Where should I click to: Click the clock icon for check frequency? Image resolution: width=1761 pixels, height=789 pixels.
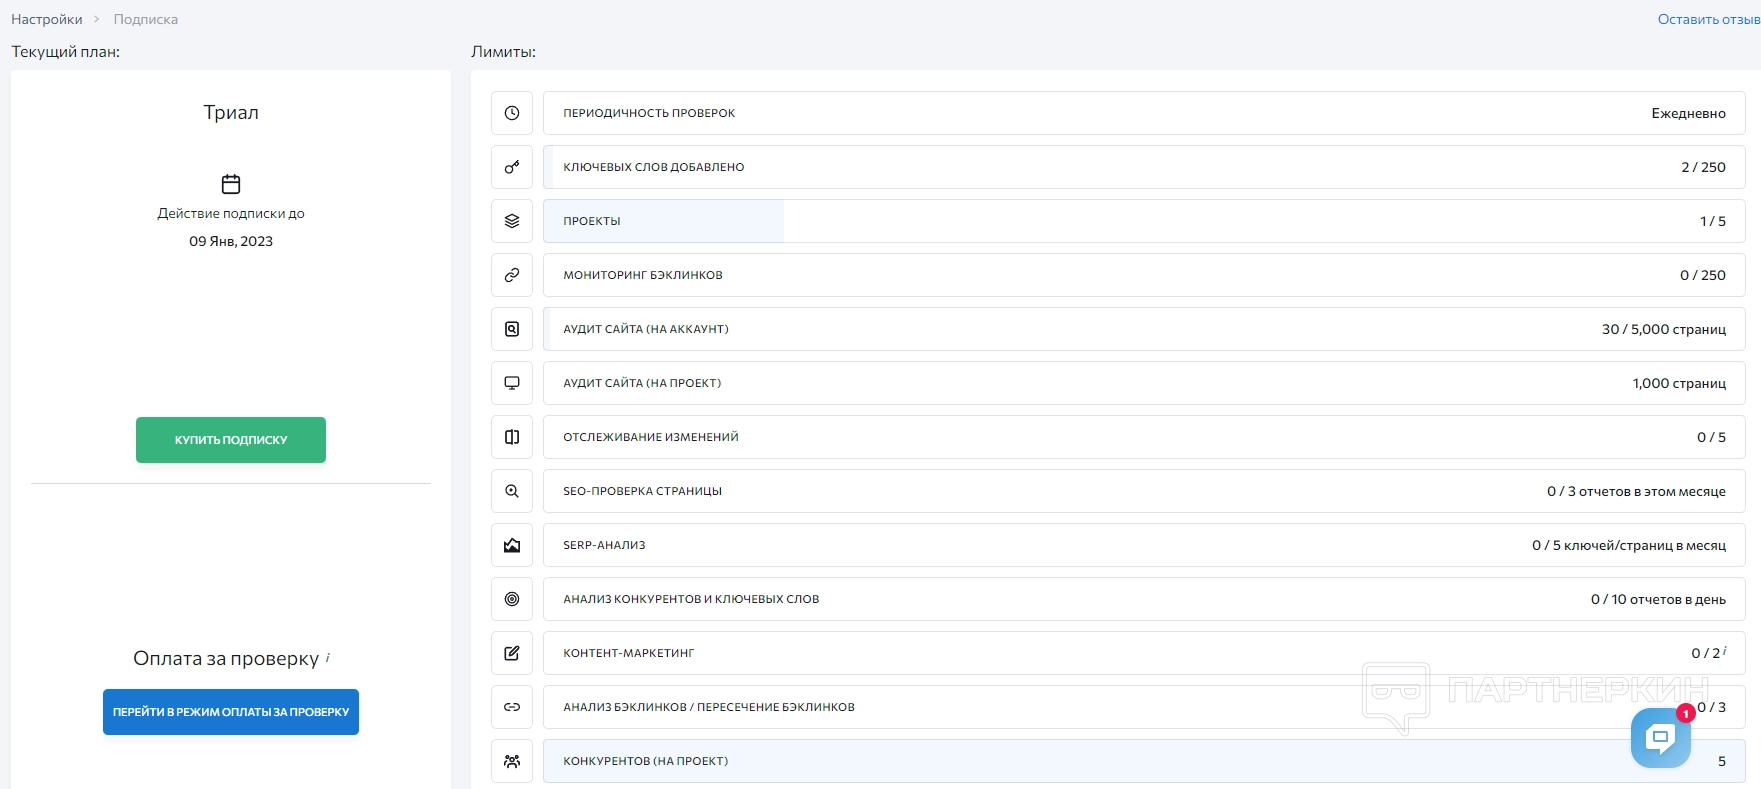click(x=512, y=113)
